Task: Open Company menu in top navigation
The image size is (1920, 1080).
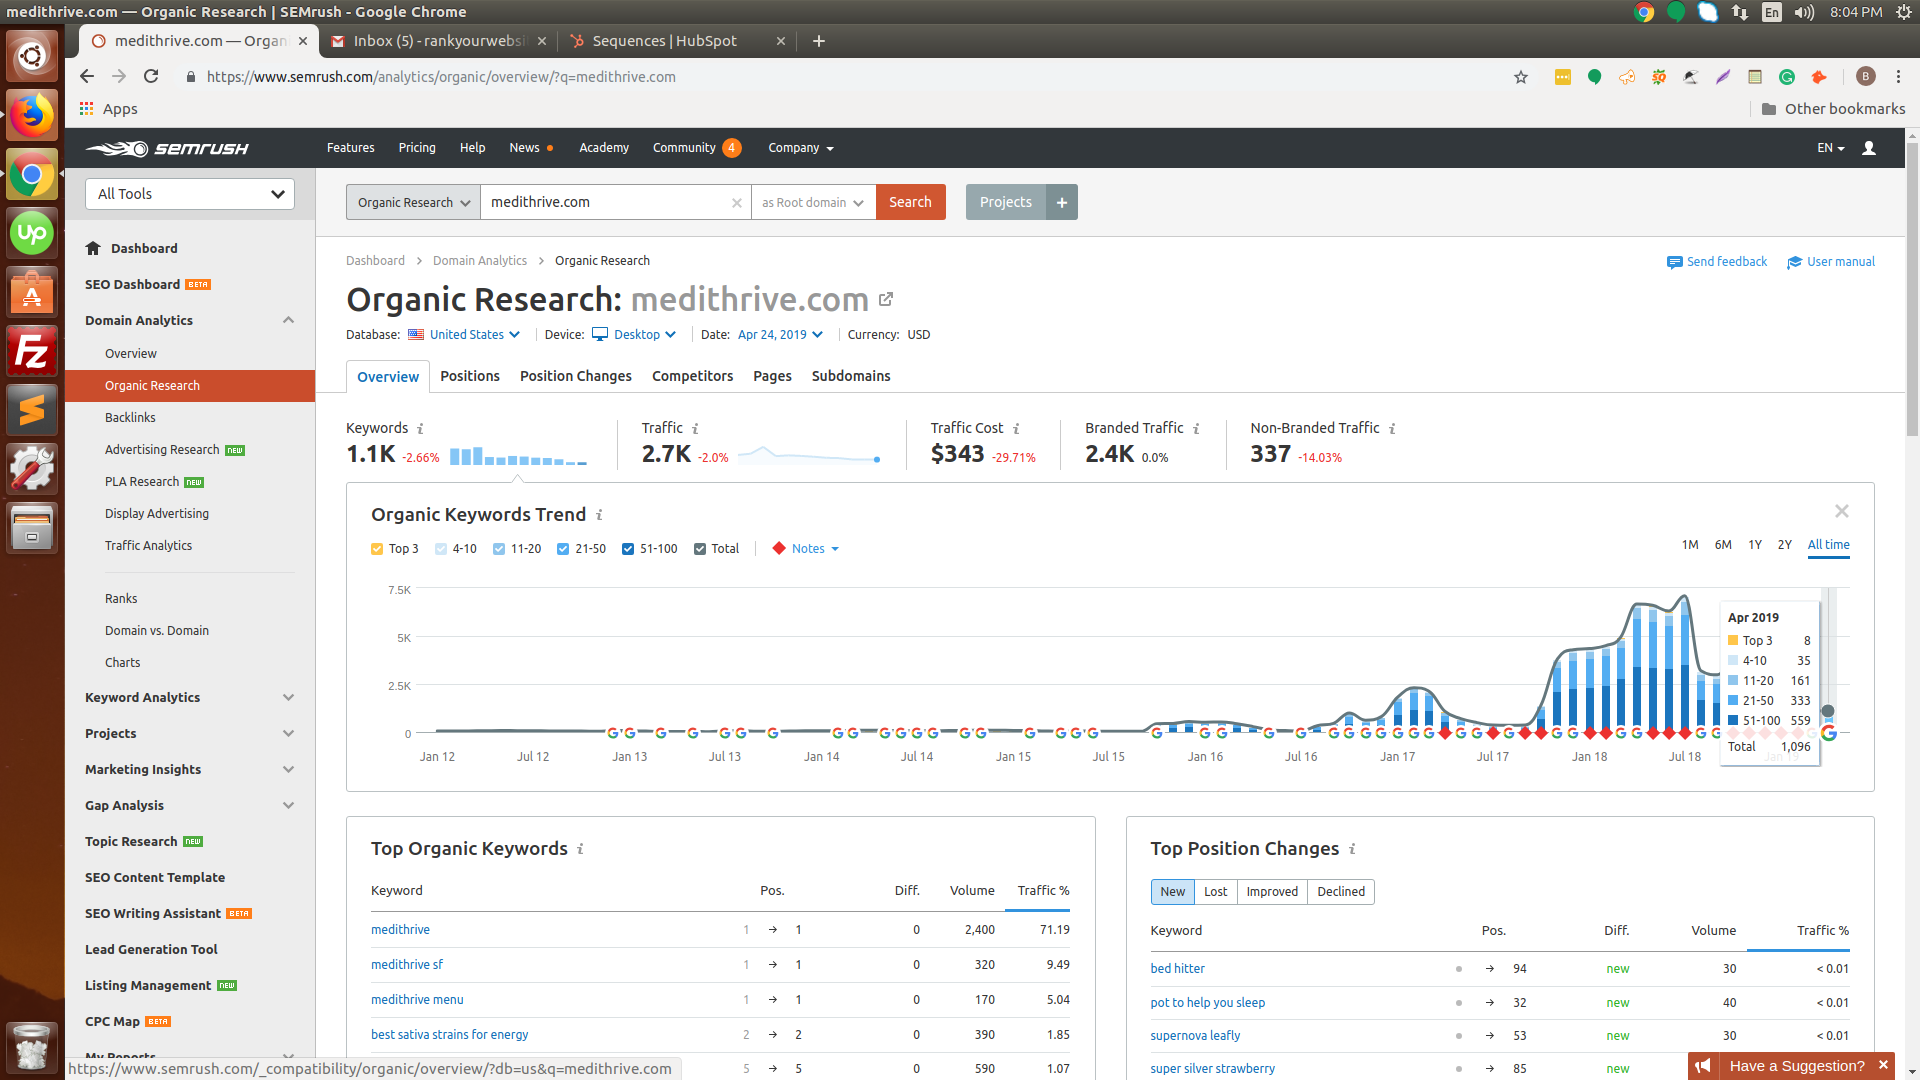Action: tap(801, 148)
